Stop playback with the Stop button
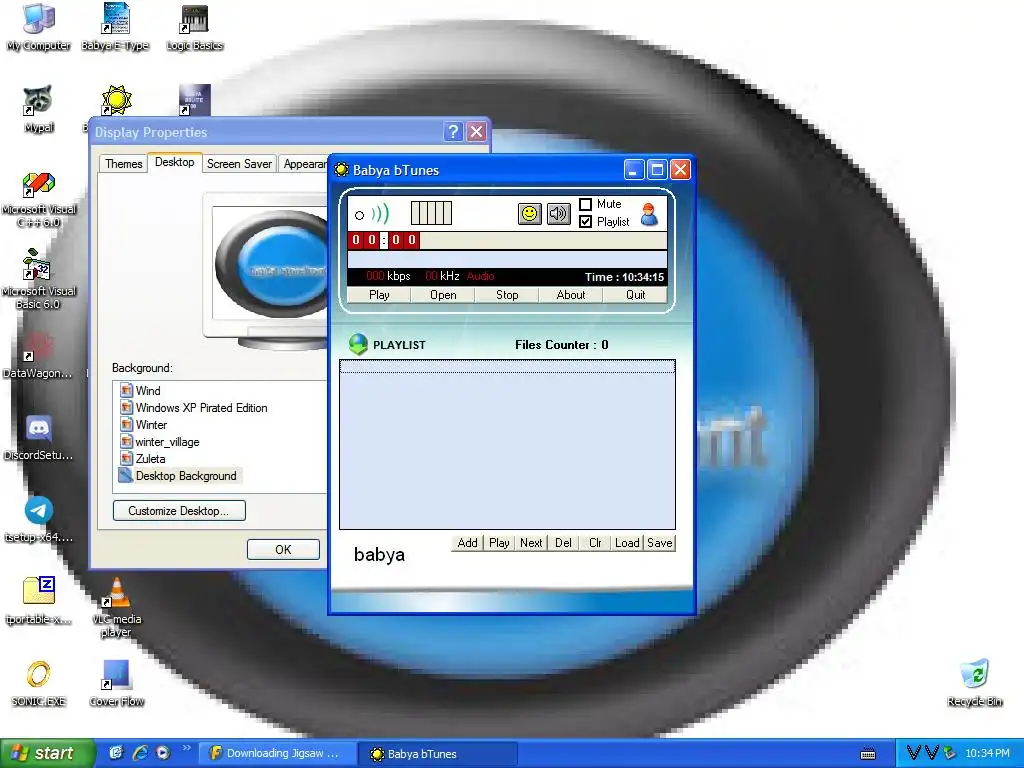The image size is (1024, 768). (507, 295)
